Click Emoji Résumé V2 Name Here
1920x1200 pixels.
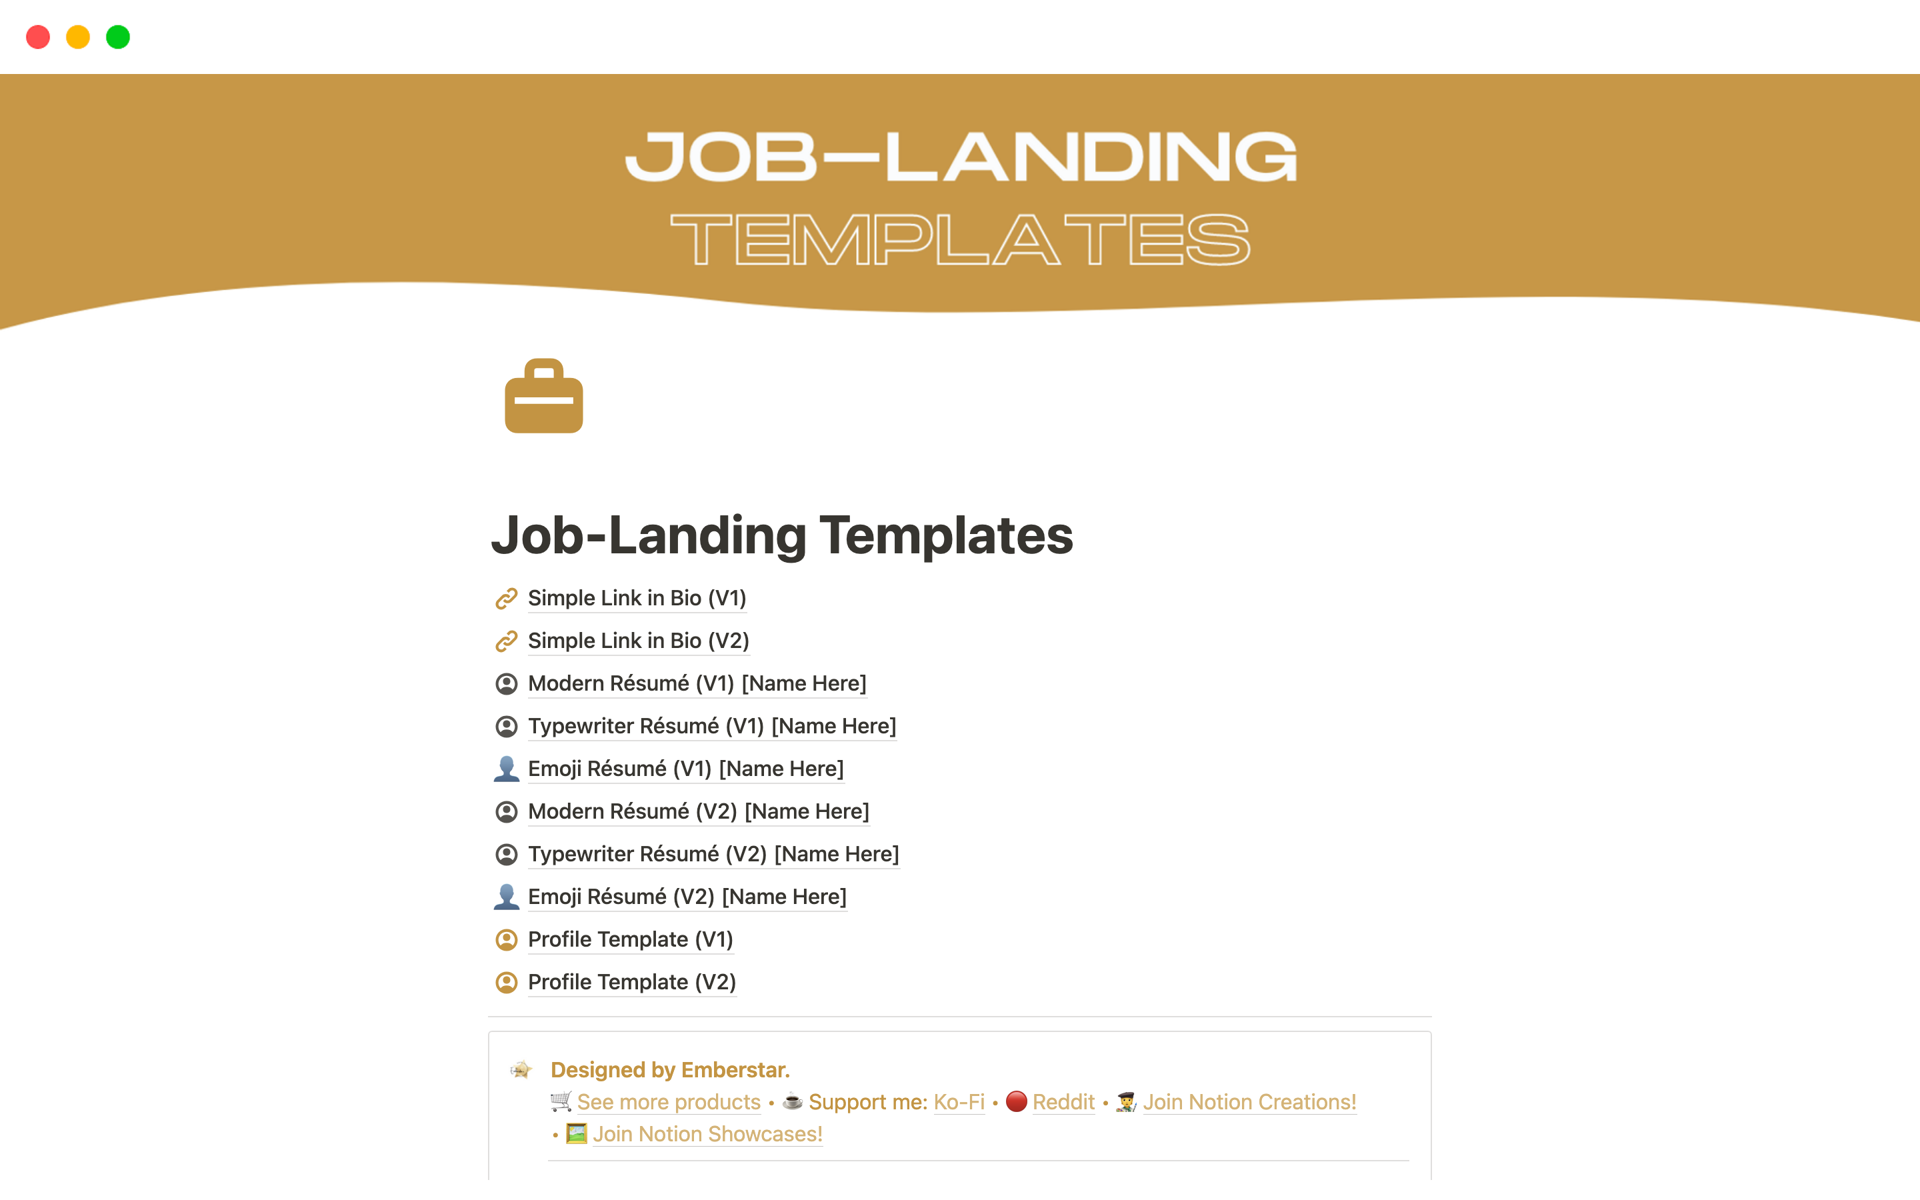click(687, 896)
